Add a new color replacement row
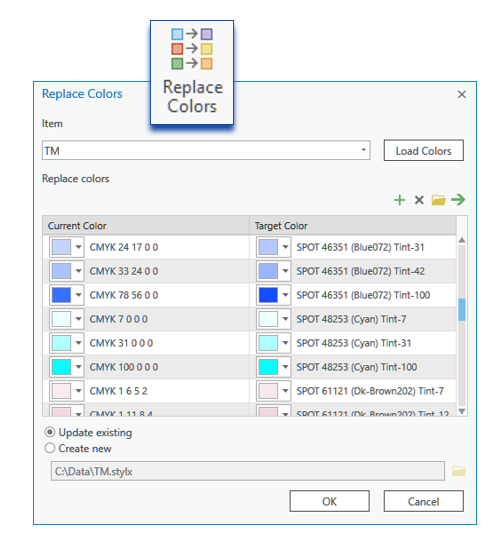 (400, 200)
